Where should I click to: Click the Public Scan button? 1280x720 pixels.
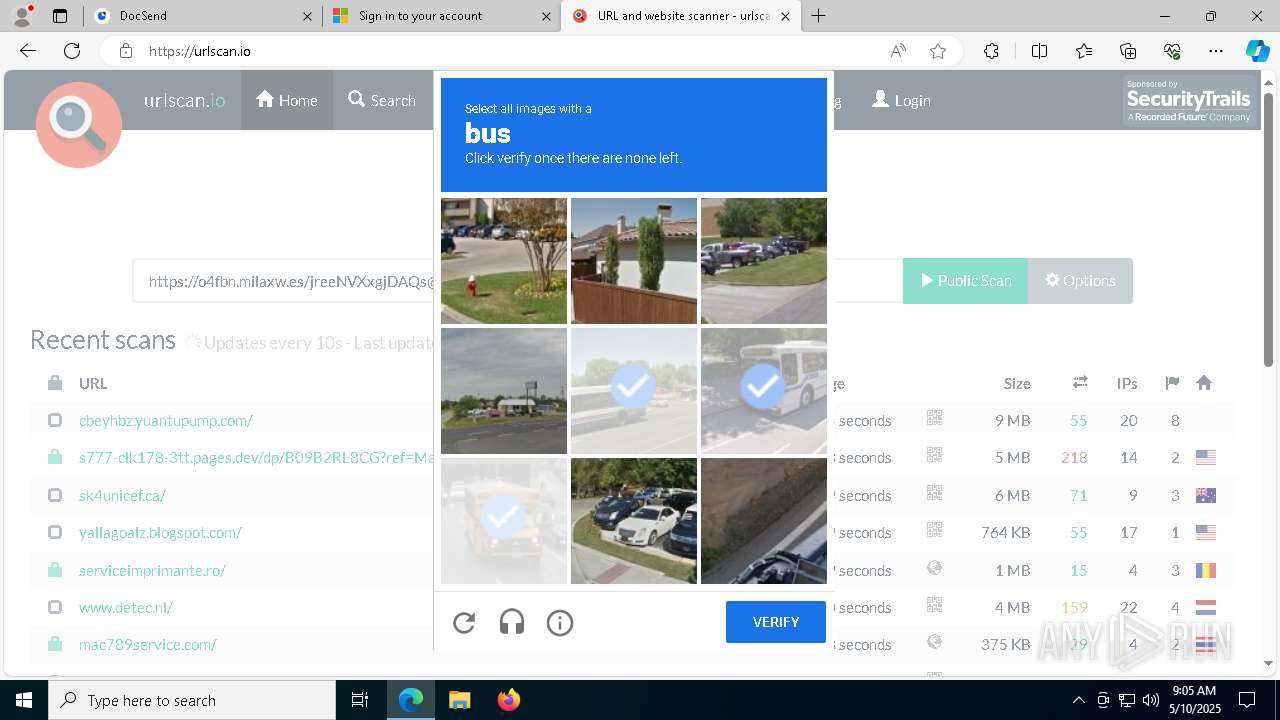(x=965, y=281)
